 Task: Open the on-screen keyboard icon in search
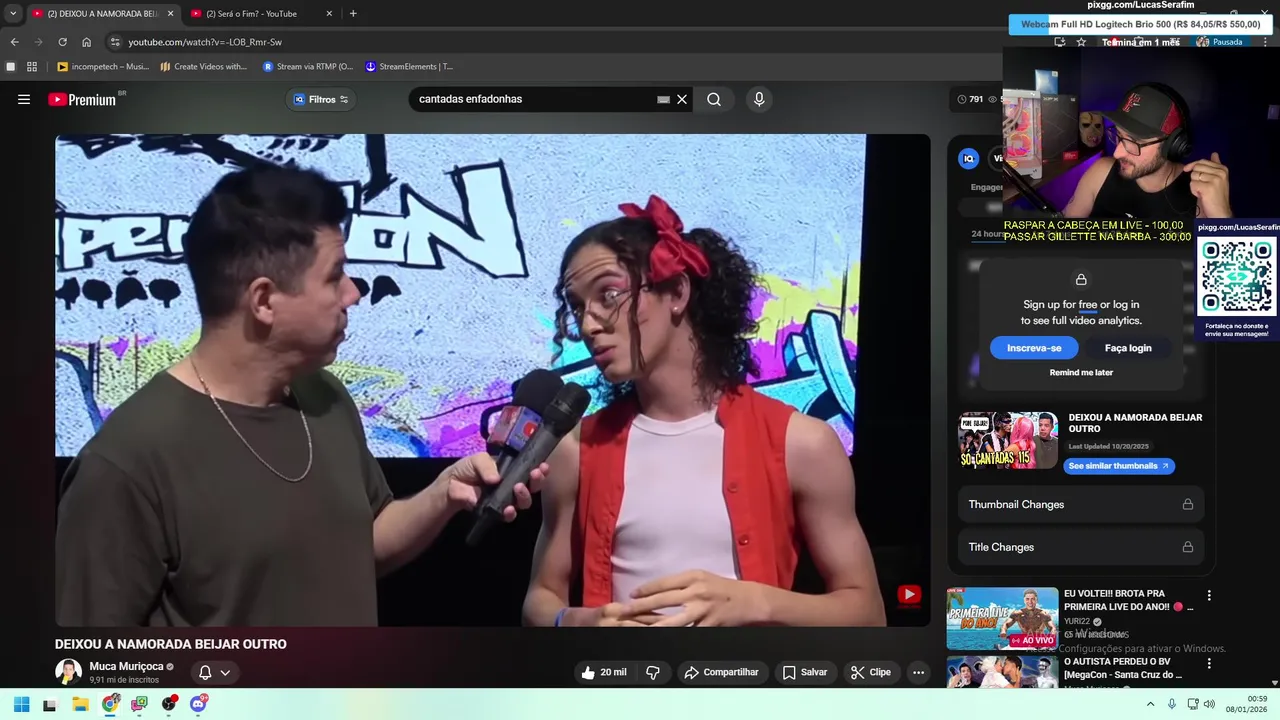click(663, 99)
